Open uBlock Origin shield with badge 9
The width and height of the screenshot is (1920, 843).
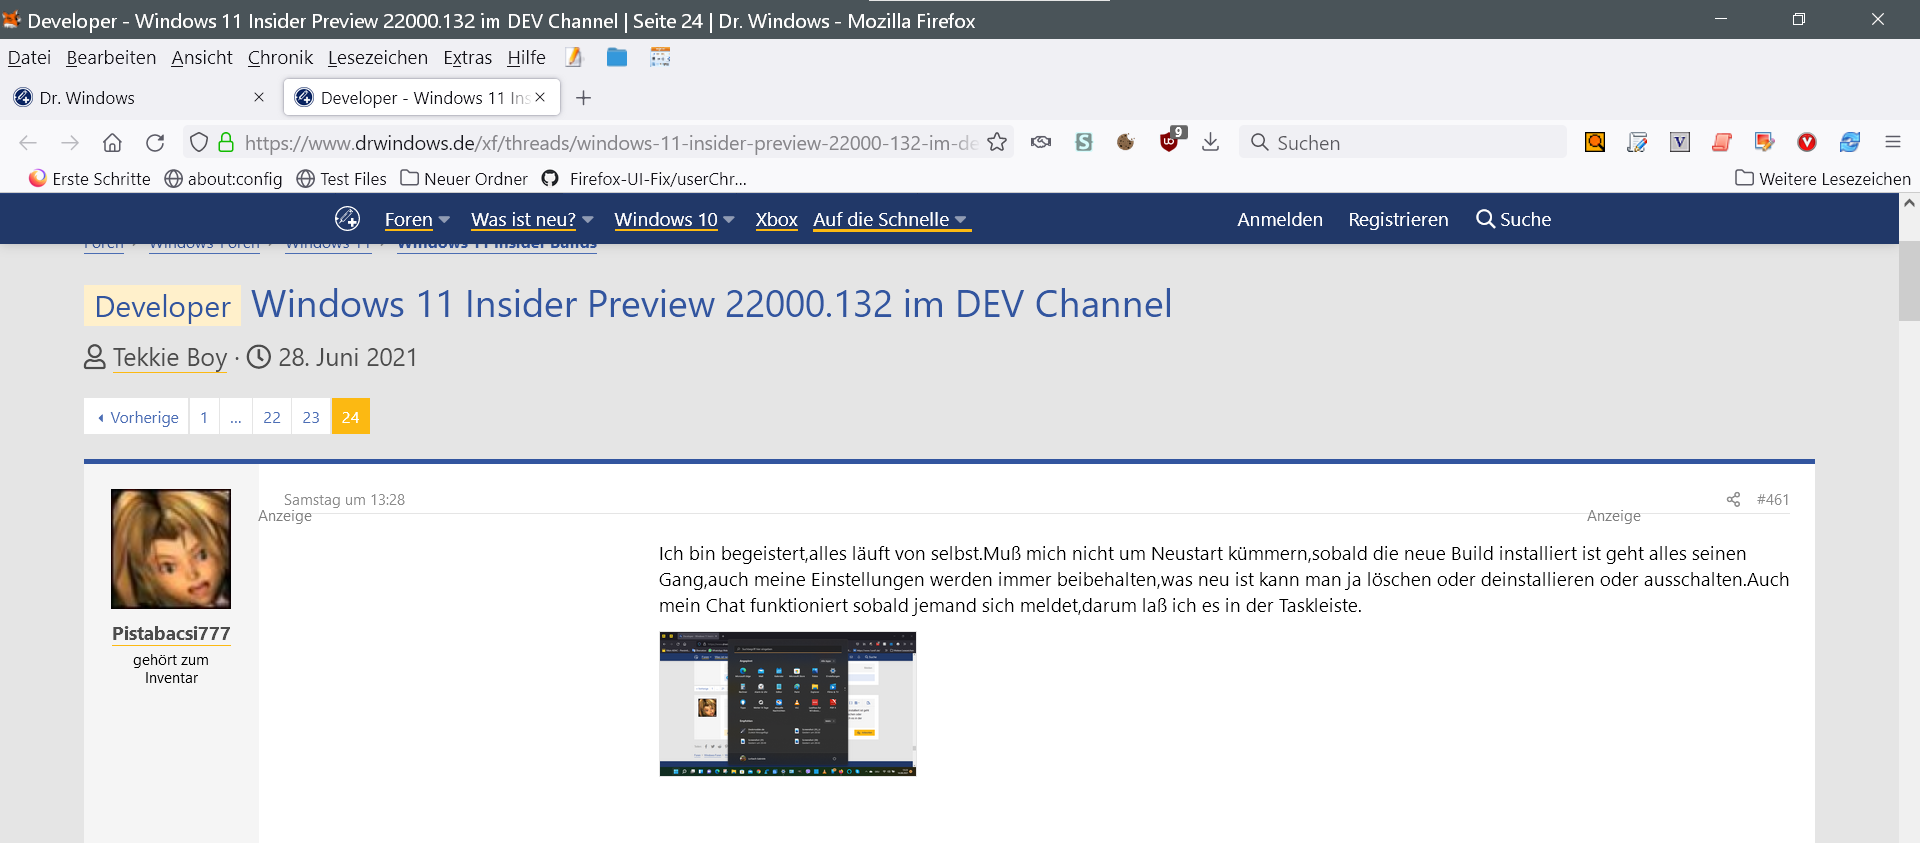pyautogui.click(x=1169, y=141)
